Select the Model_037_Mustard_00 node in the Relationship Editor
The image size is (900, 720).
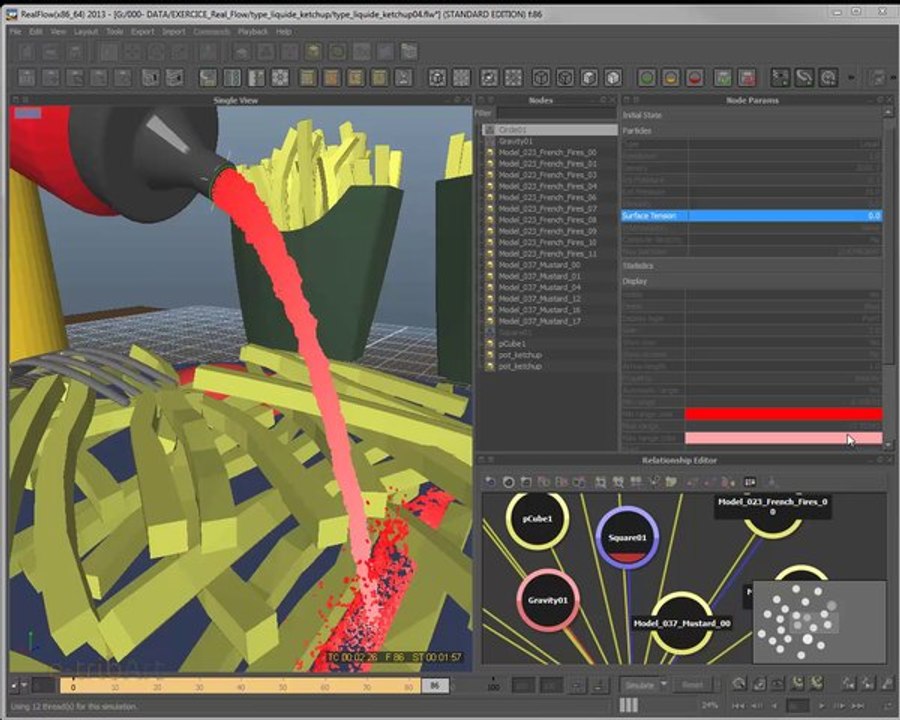click(682, 624)
